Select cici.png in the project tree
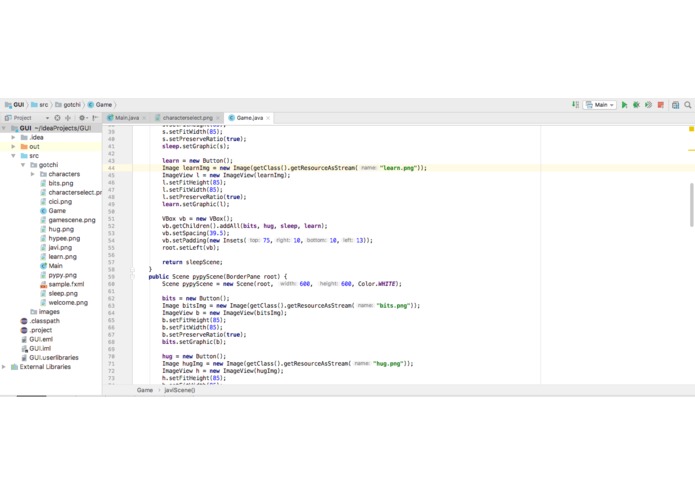 (60, 202)
